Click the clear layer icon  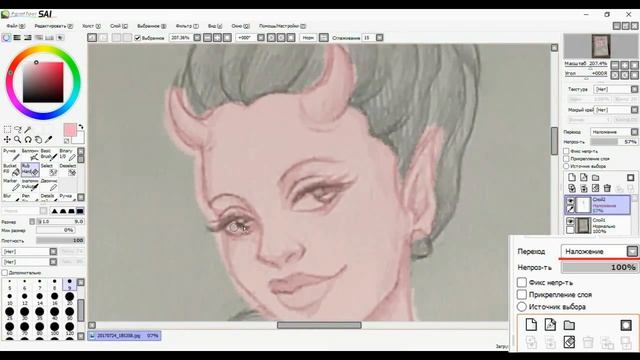596,188
